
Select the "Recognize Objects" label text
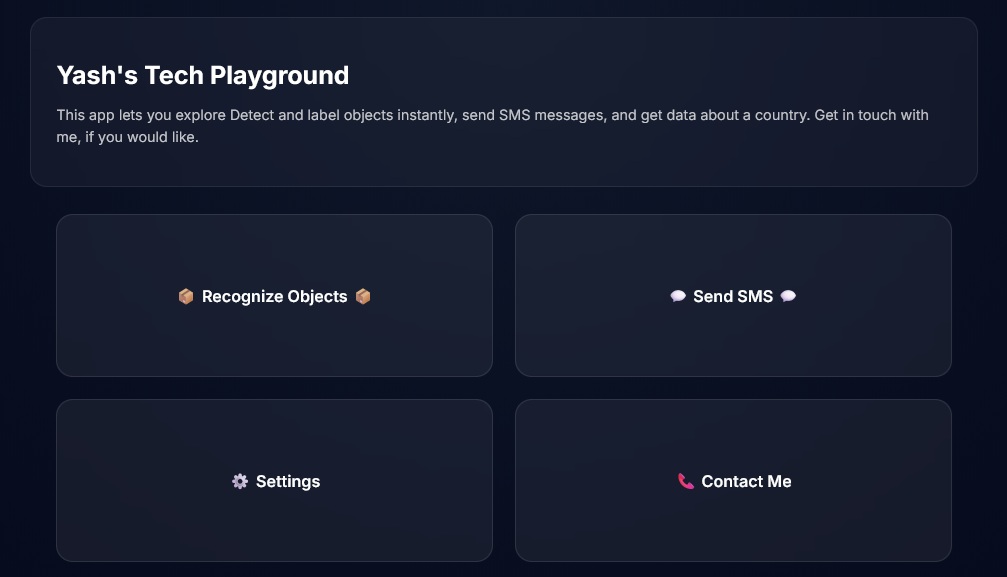274,297
